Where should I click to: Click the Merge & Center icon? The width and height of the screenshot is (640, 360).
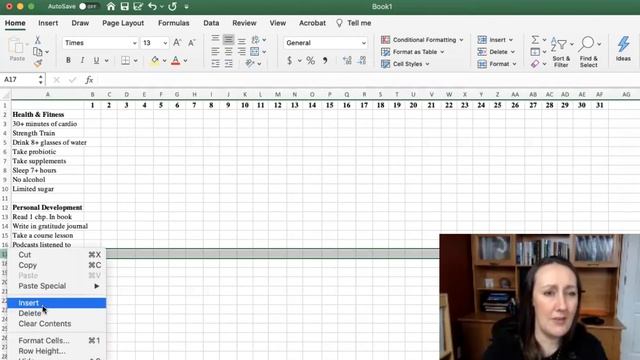pos(255,51)
